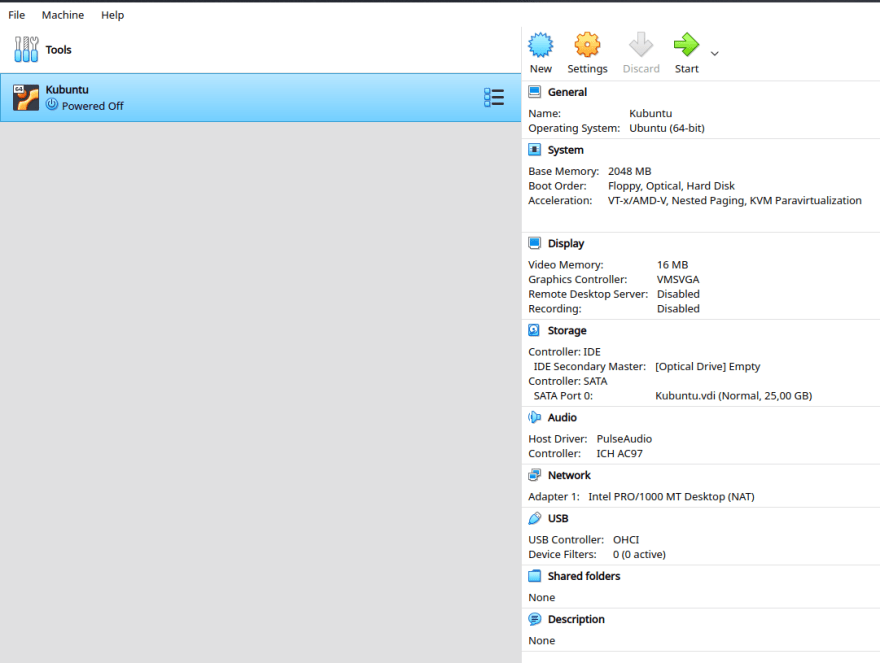Click the 0 (0 active) device filters value
This screenshot has width=880, height=663.
(639, 555)
